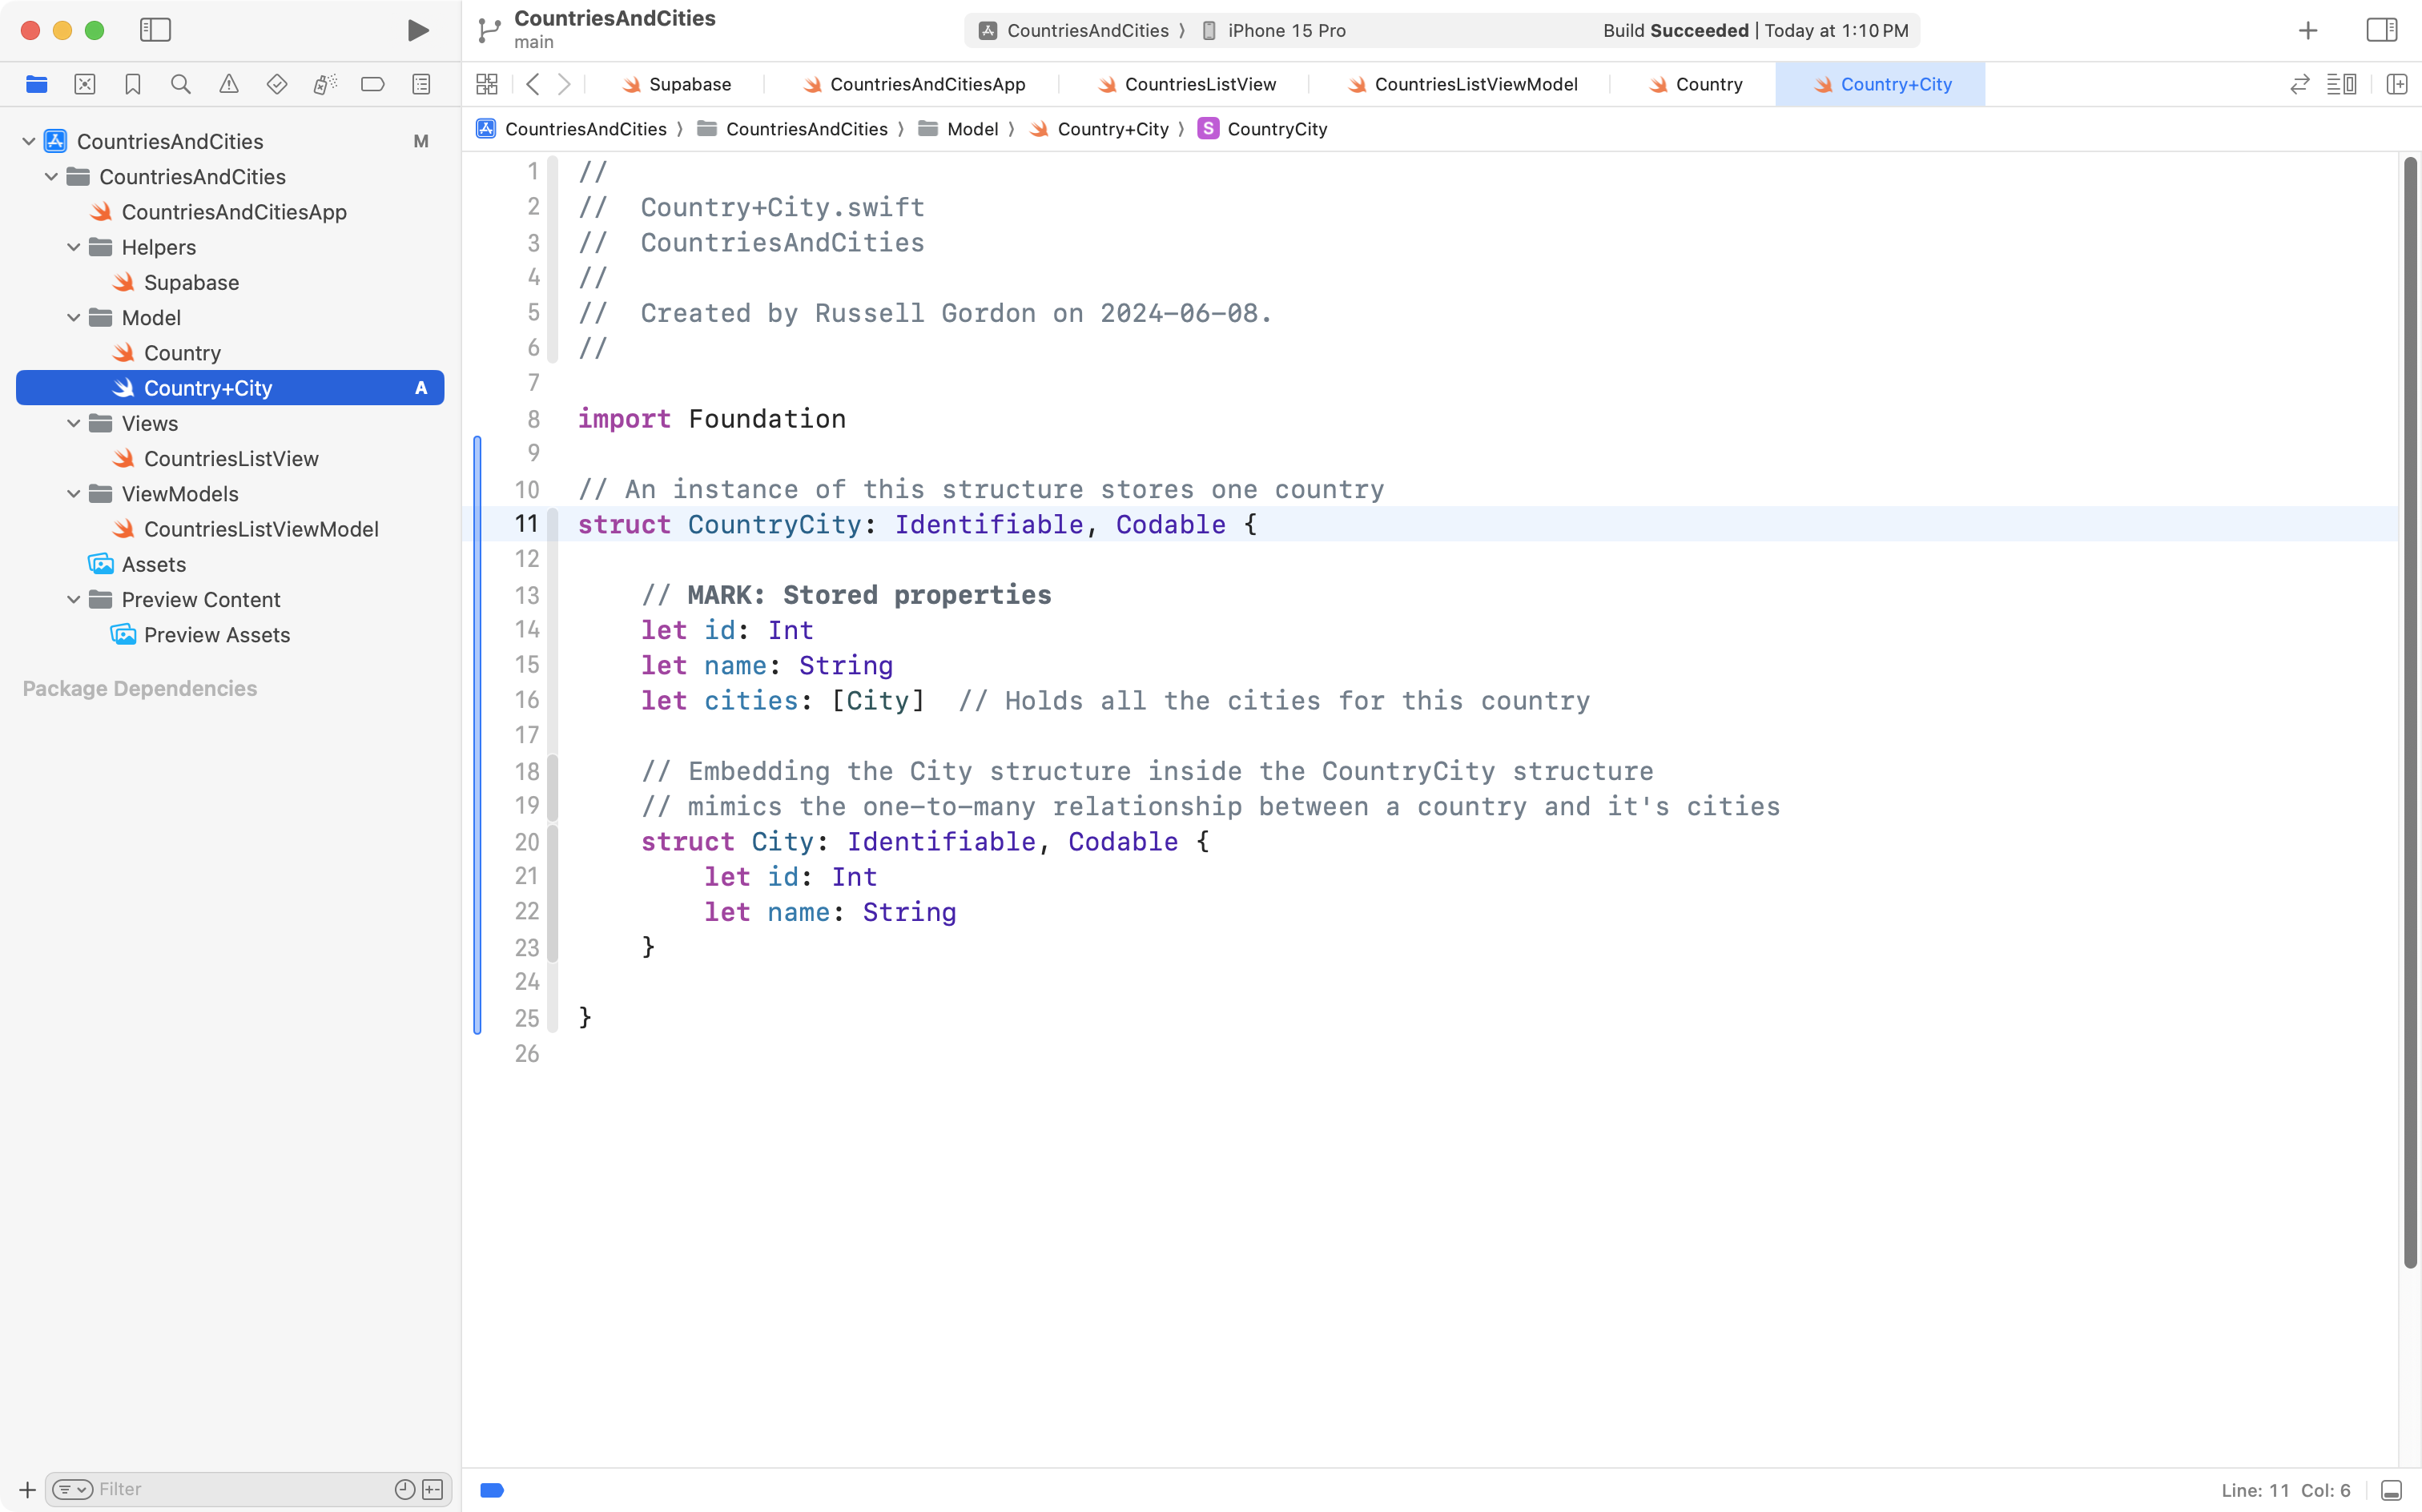This screenshot has height=1512, width=2422.
Task: Open the Find navigator
Action: coord(181,84)
